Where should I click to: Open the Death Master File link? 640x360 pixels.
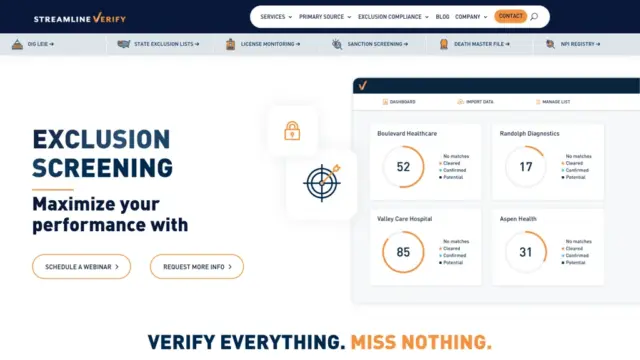tap(482, 44)
